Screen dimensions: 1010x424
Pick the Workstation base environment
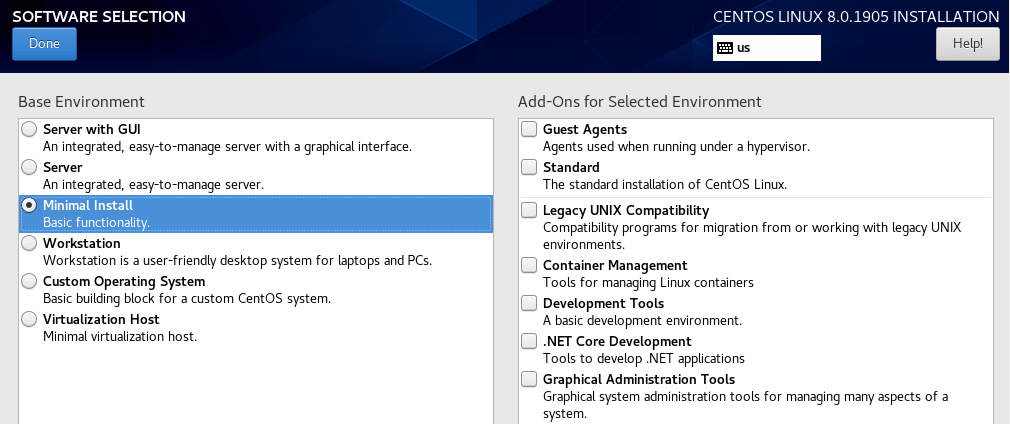[x=30, y=243]
